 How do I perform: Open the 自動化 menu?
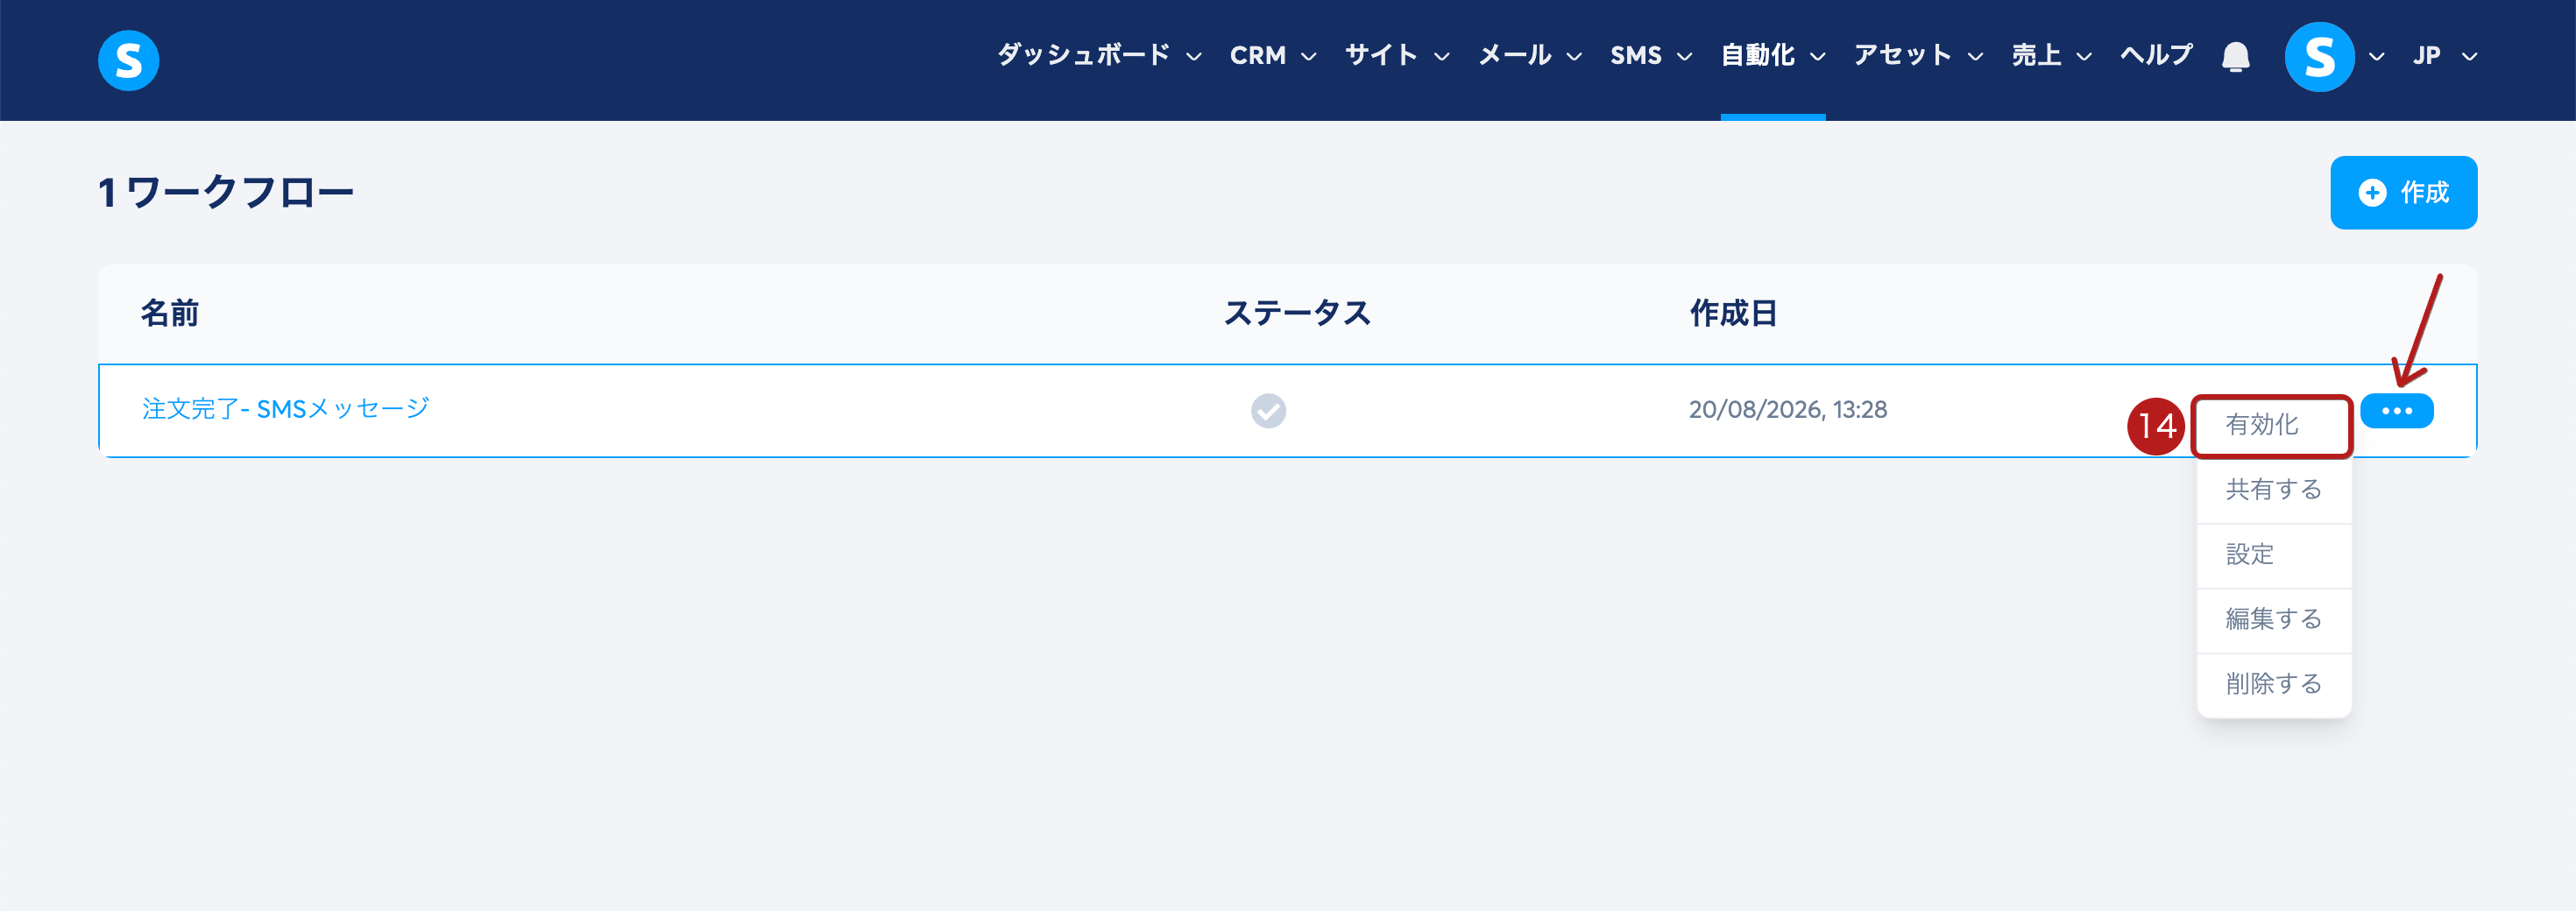(x=1772, y=56)
